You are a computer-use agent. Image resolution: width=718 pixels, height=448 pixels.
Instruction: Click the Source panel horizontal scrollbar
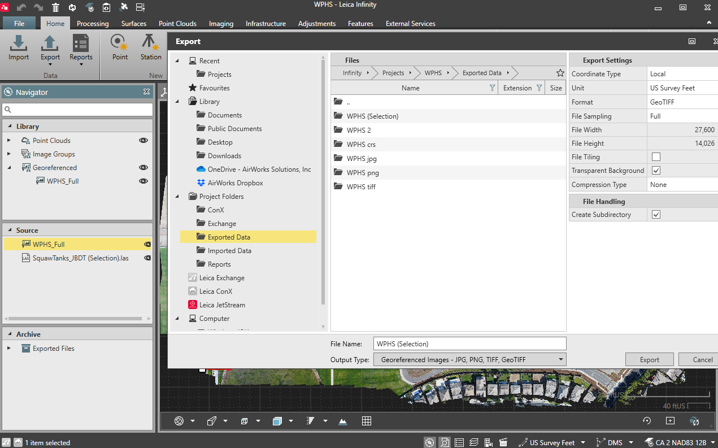pos(76,318)
